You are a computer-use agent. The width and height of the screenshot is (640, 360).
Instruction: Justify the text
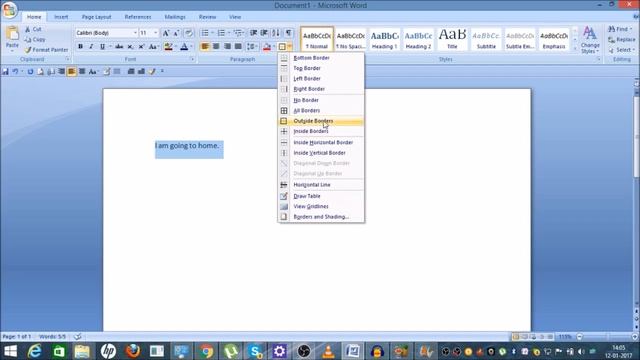tap(238, 47)
